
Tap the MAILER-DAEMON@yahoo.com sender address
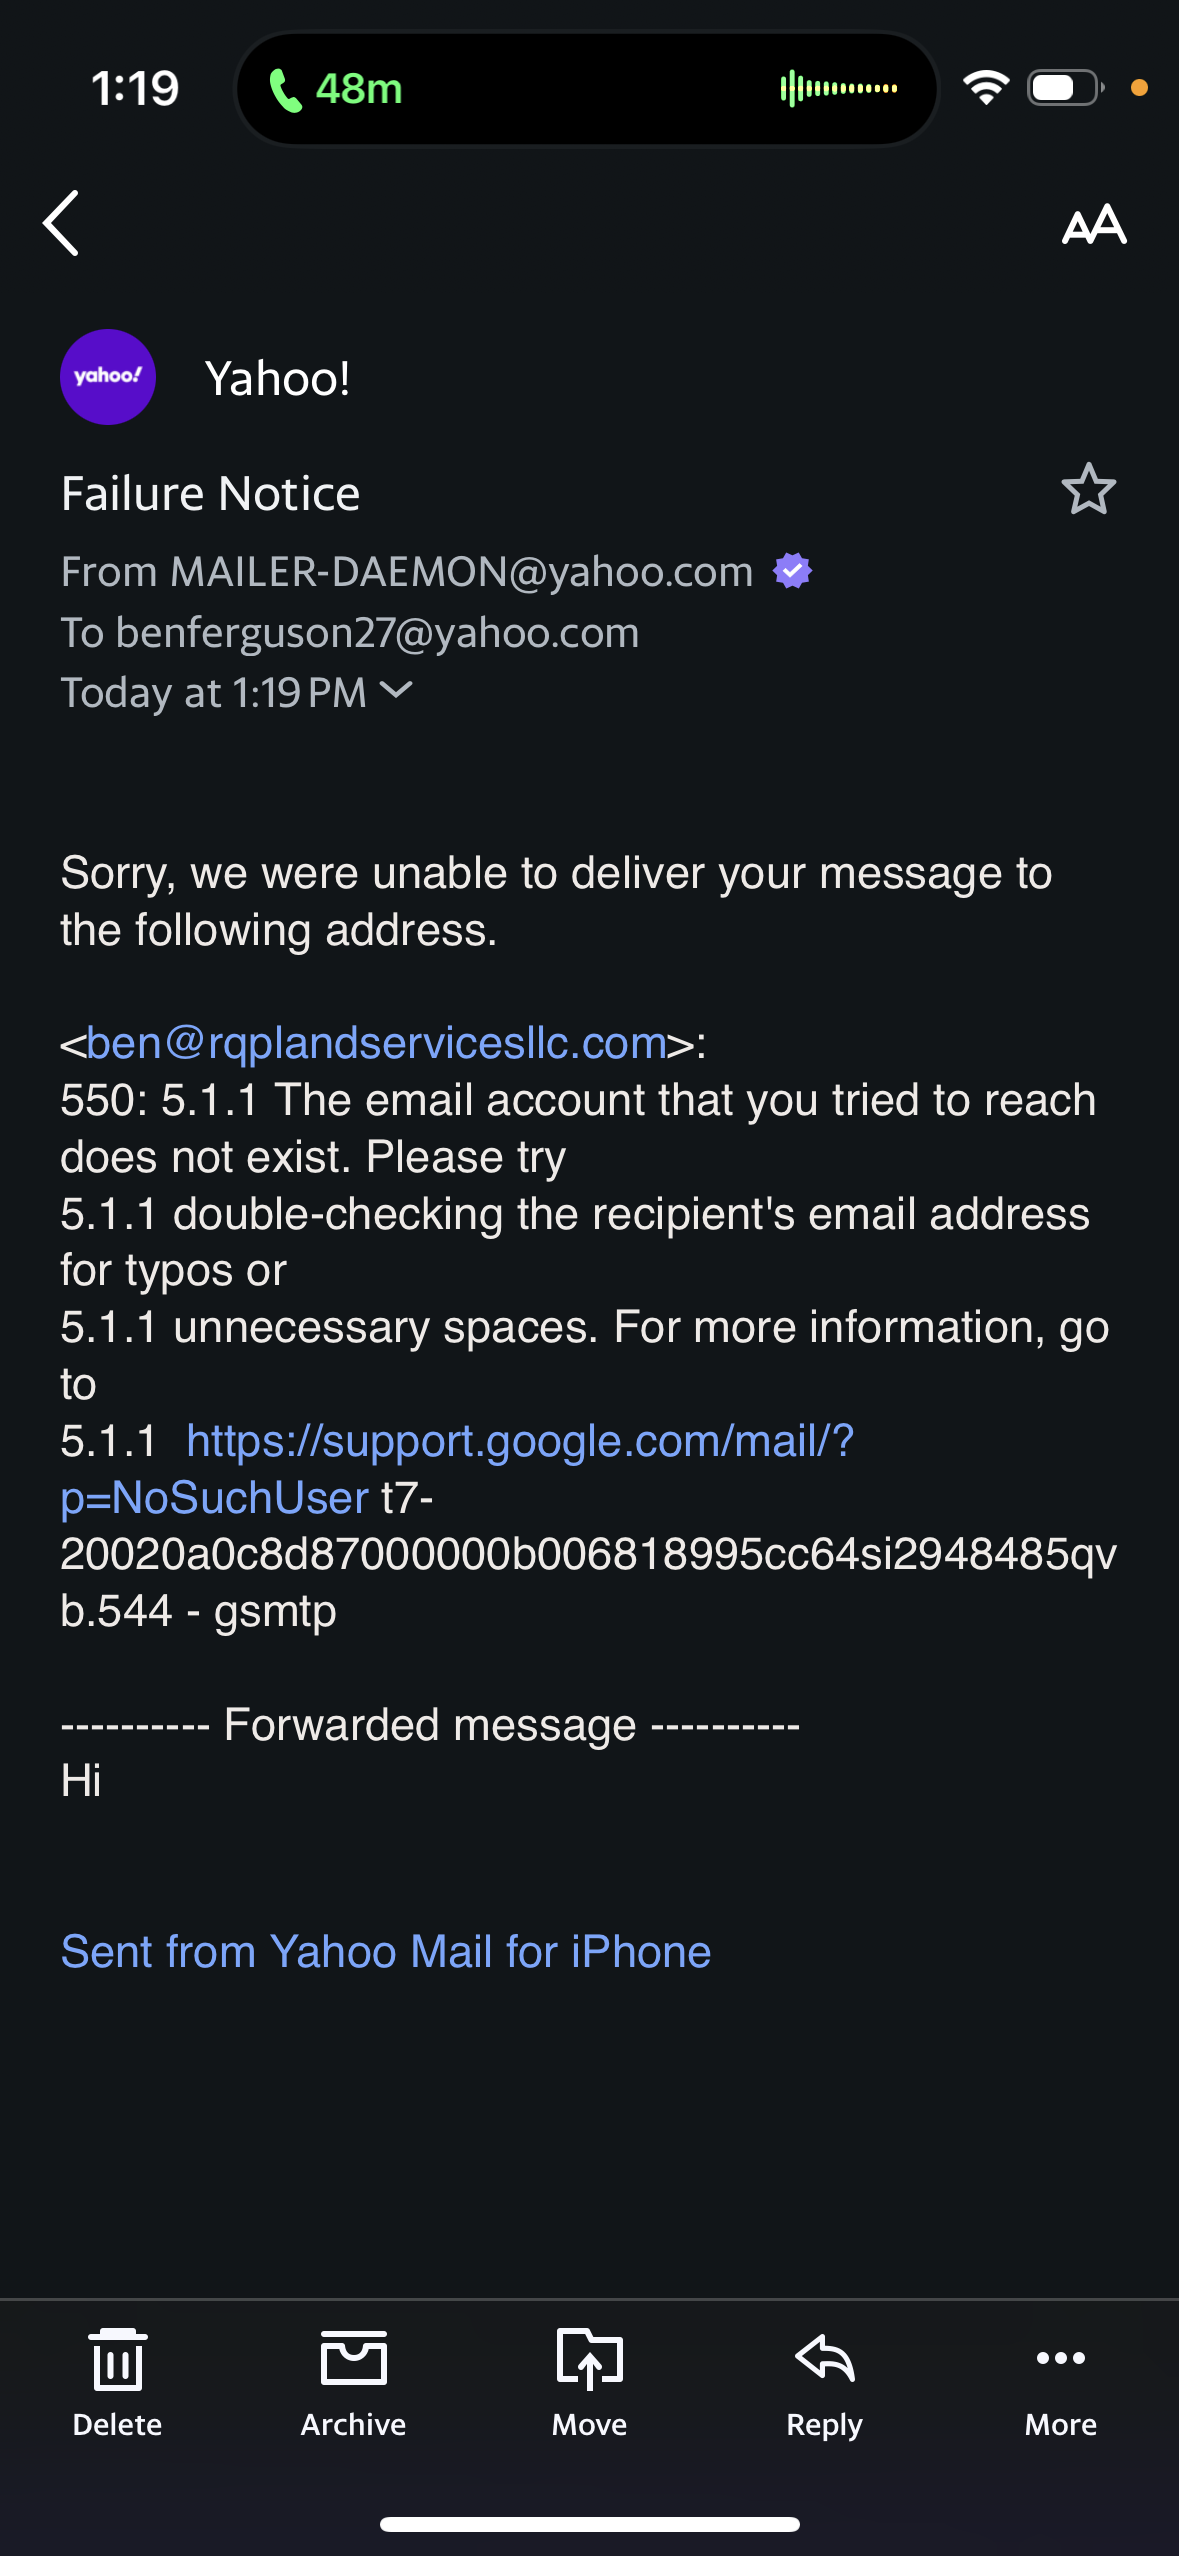coord(462,572)
